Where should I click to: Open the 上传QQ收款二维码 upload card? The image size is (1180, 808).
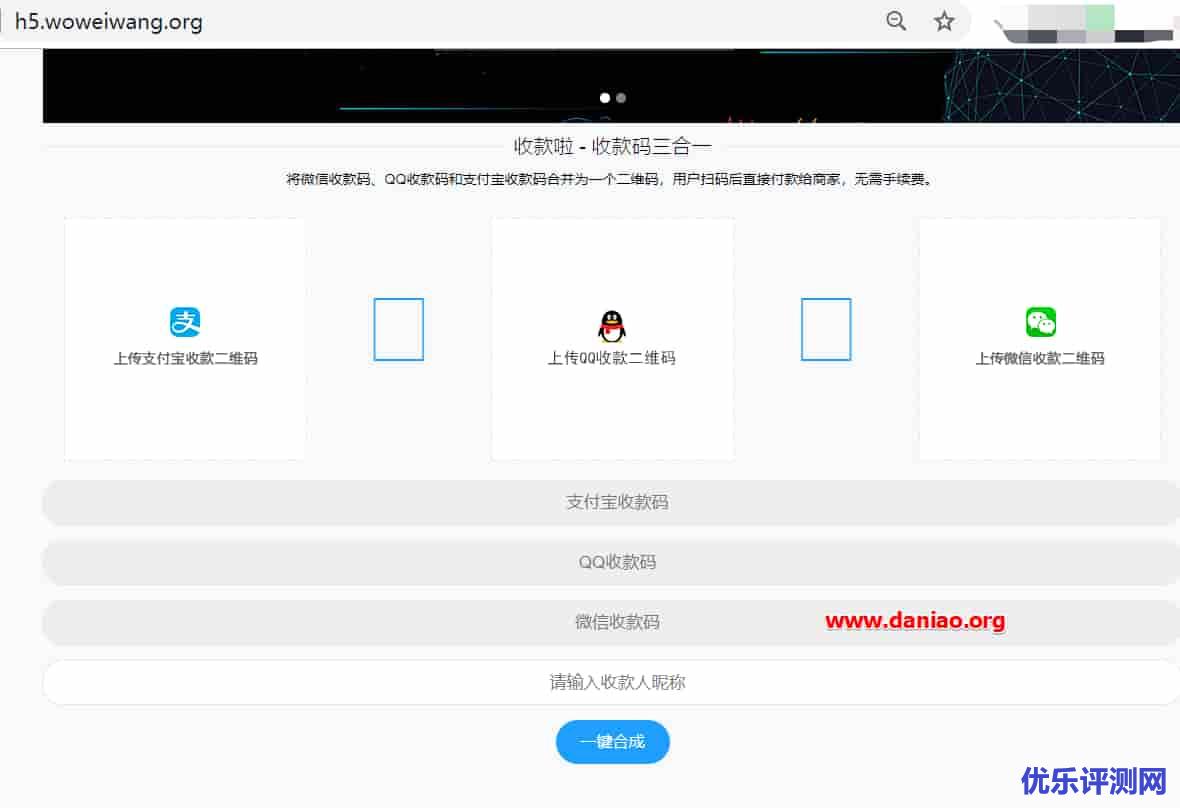tap(613, 339)
